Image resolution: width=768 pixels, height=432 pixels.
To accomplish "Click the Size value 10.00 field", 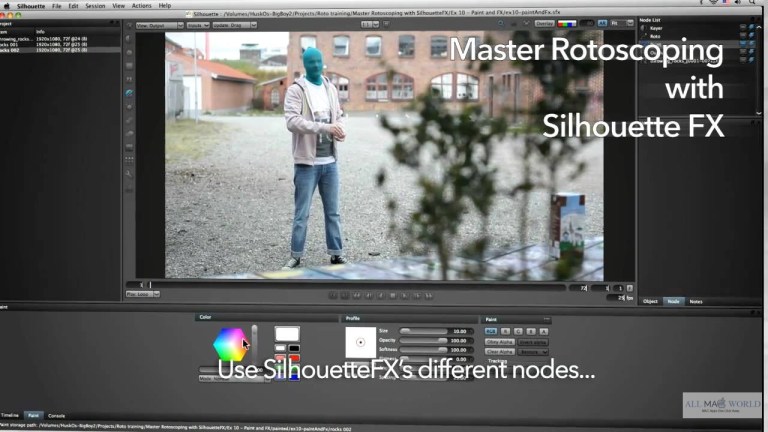I will tap(459, 332).
